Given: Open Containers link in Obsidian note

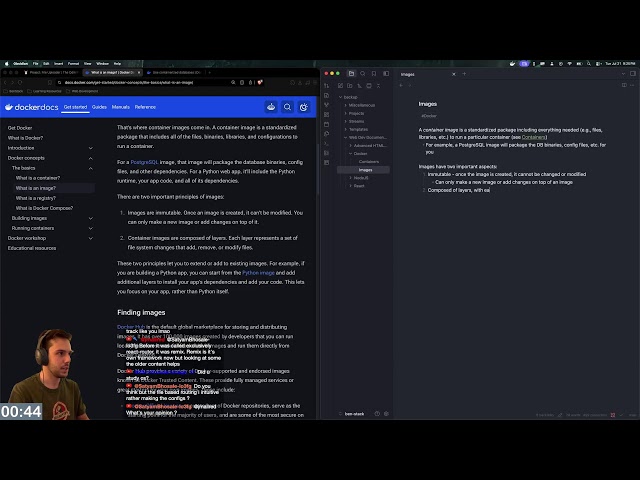Looking at the screenshot, I should [533, 137].
